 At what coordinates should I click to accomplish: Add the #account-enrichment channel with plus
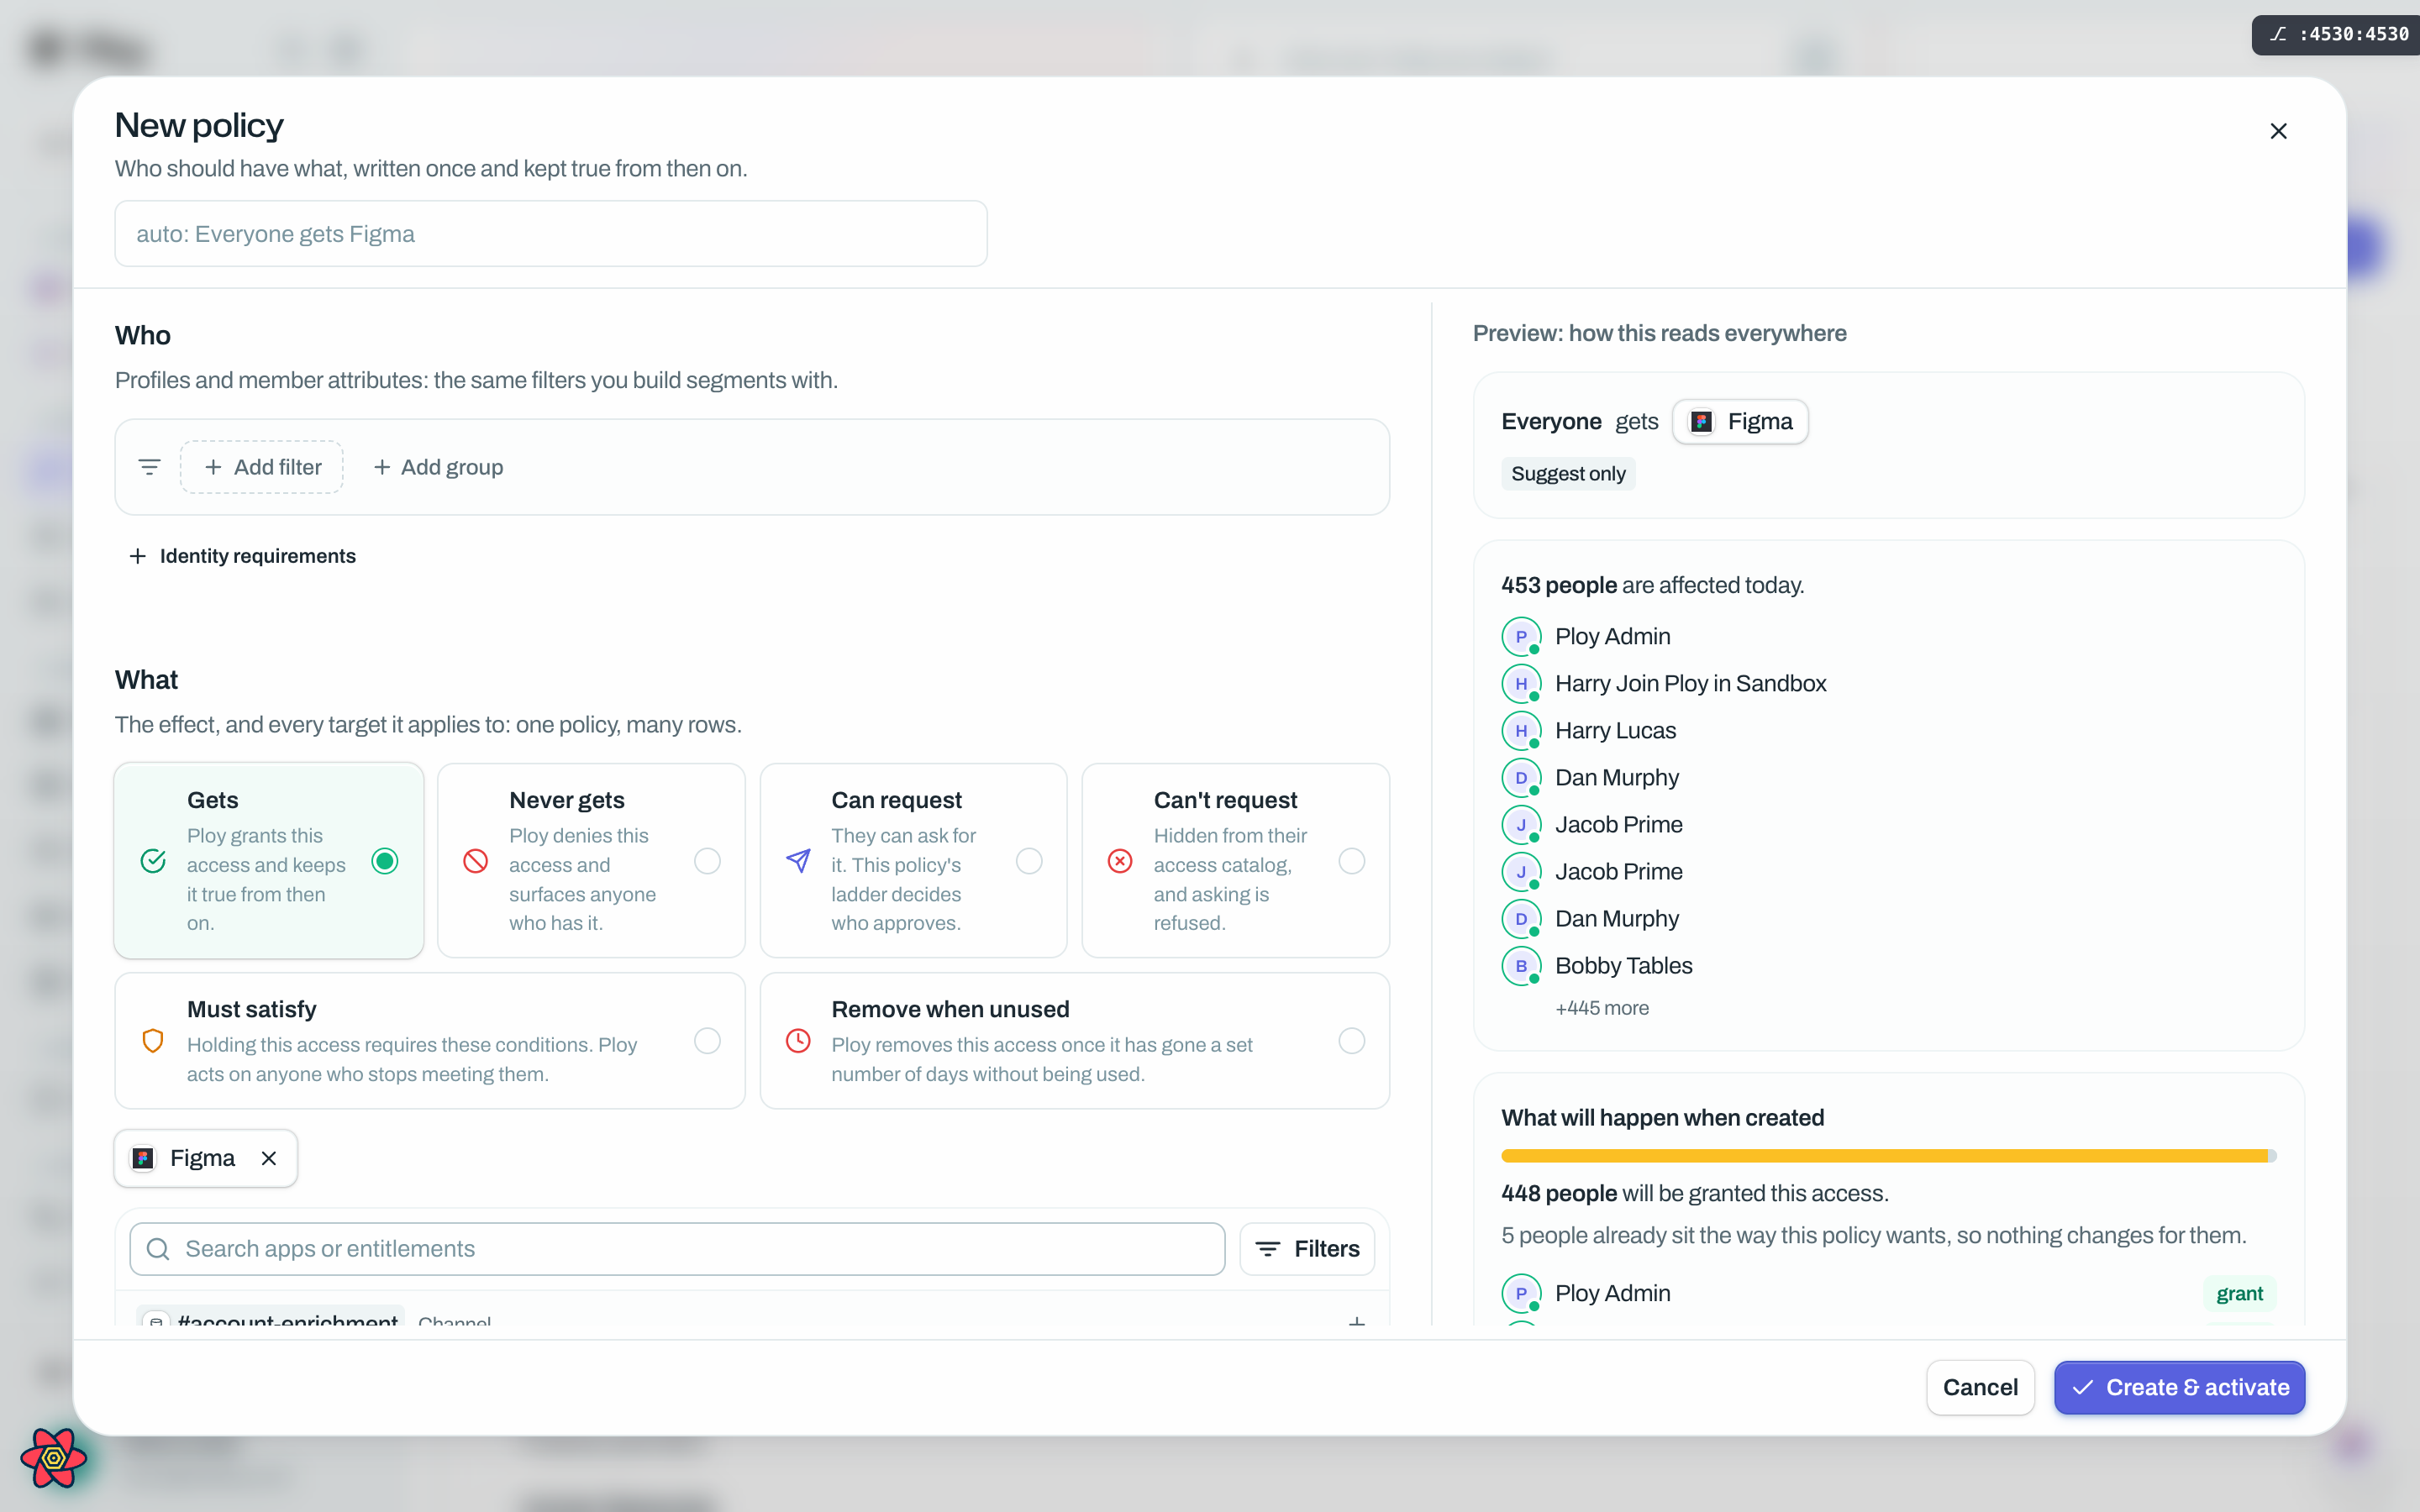(1356, 1323)
